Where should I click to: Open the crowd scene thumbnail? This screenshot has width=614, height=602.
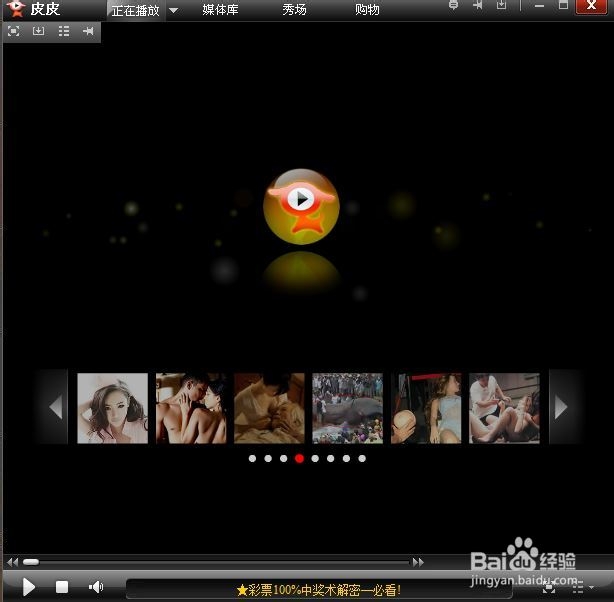pyautogui.click(x=348, y=408)
